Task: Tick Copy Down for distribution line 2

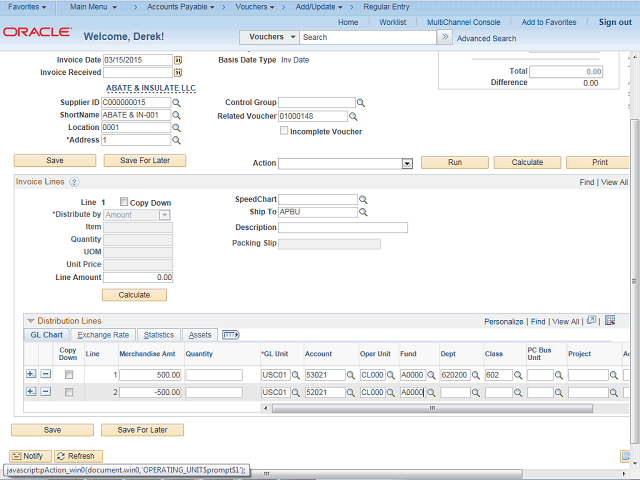Action: [x=68, y=392]
